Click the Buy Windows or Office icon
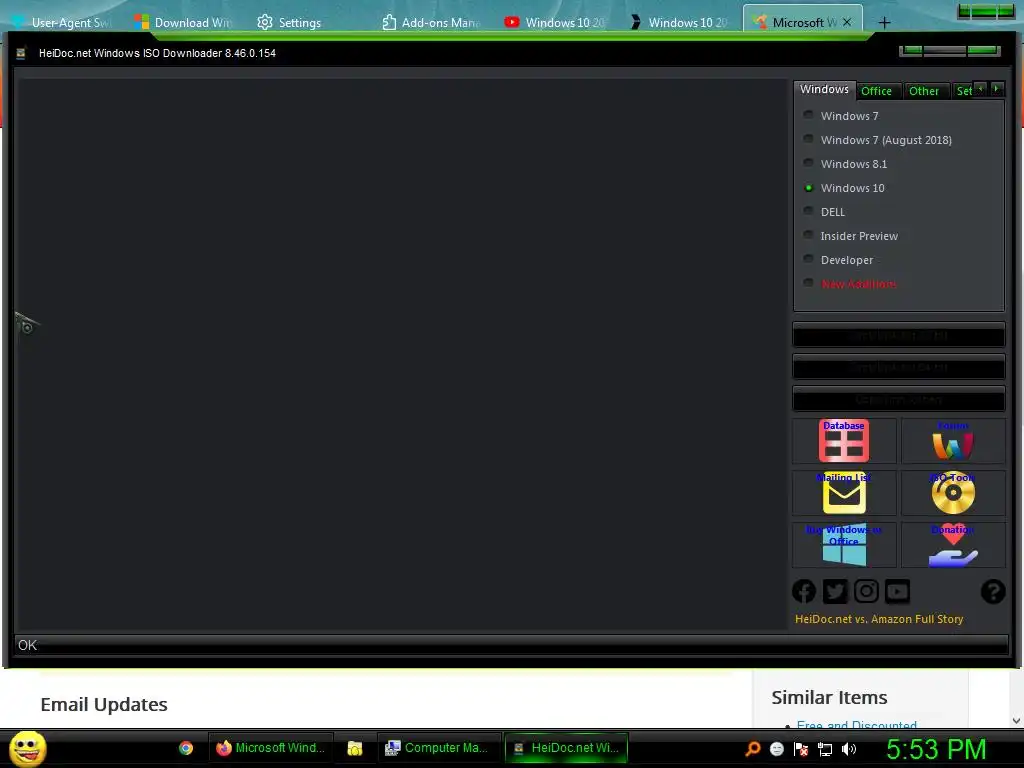 coord(844,545)
